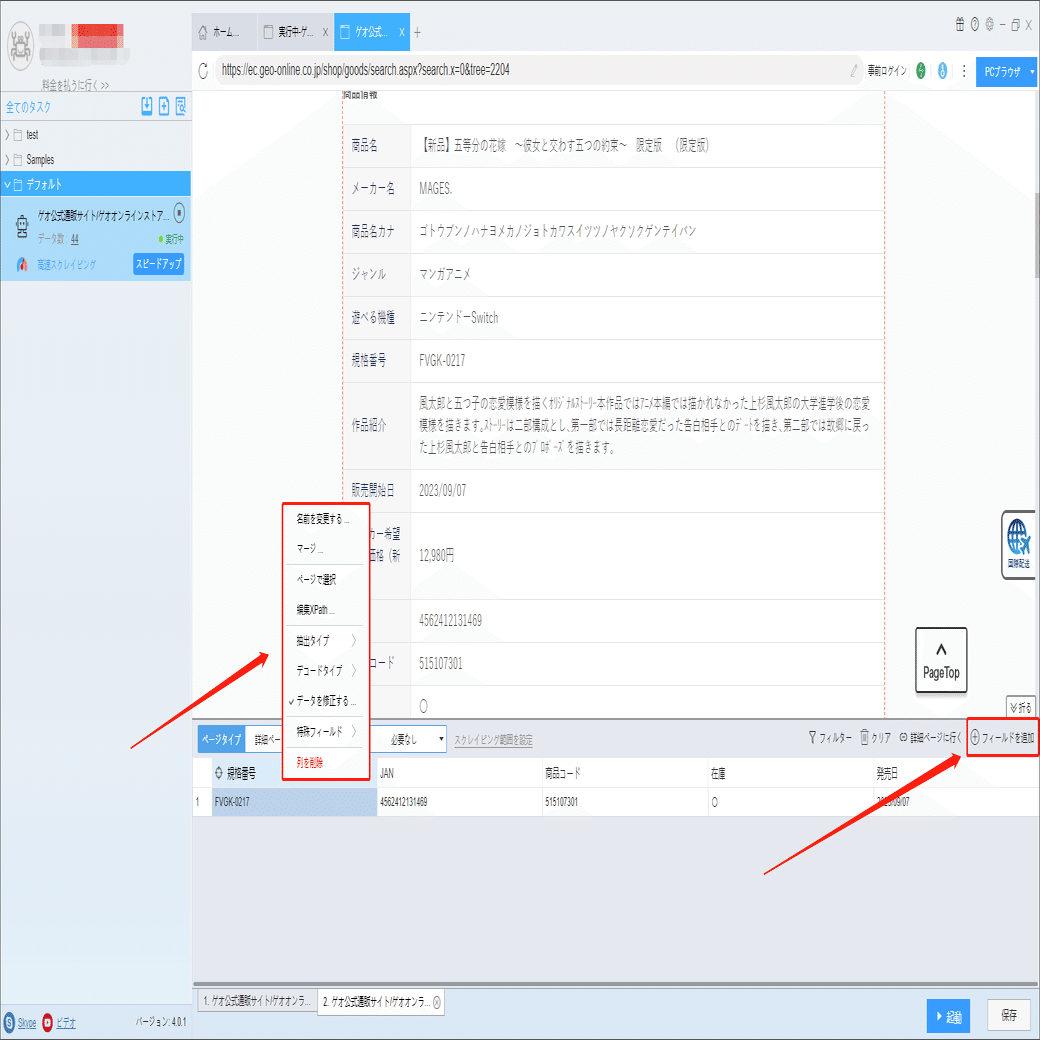
Task: Close the second bottom task tab
Action: tap(437, 1002)
